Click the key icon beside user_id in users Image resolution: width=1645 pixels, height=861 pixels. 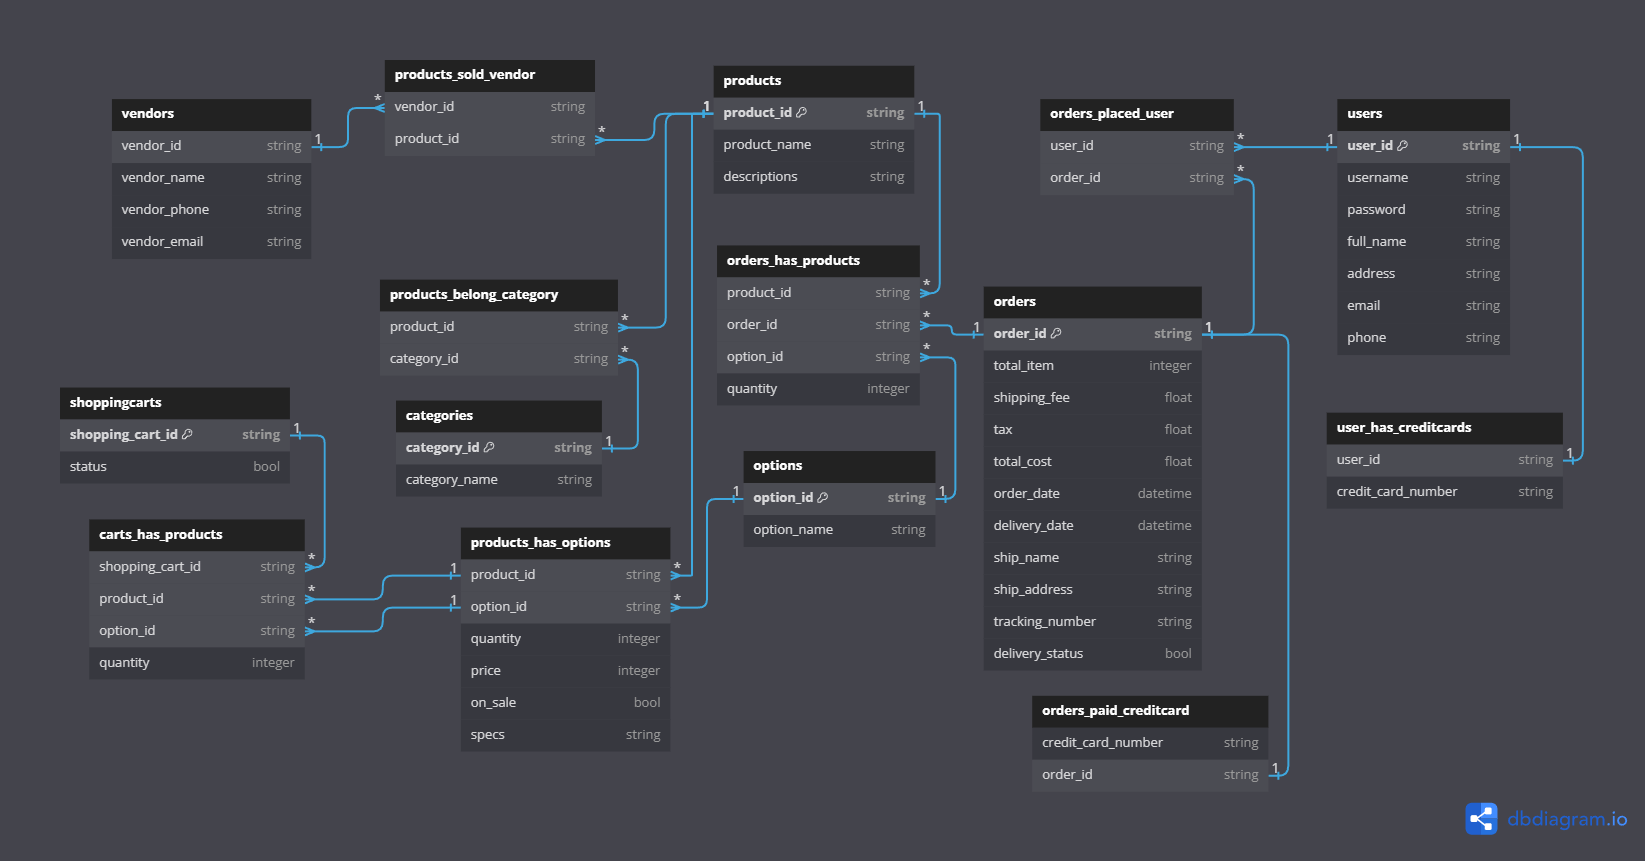[1402, 146]
